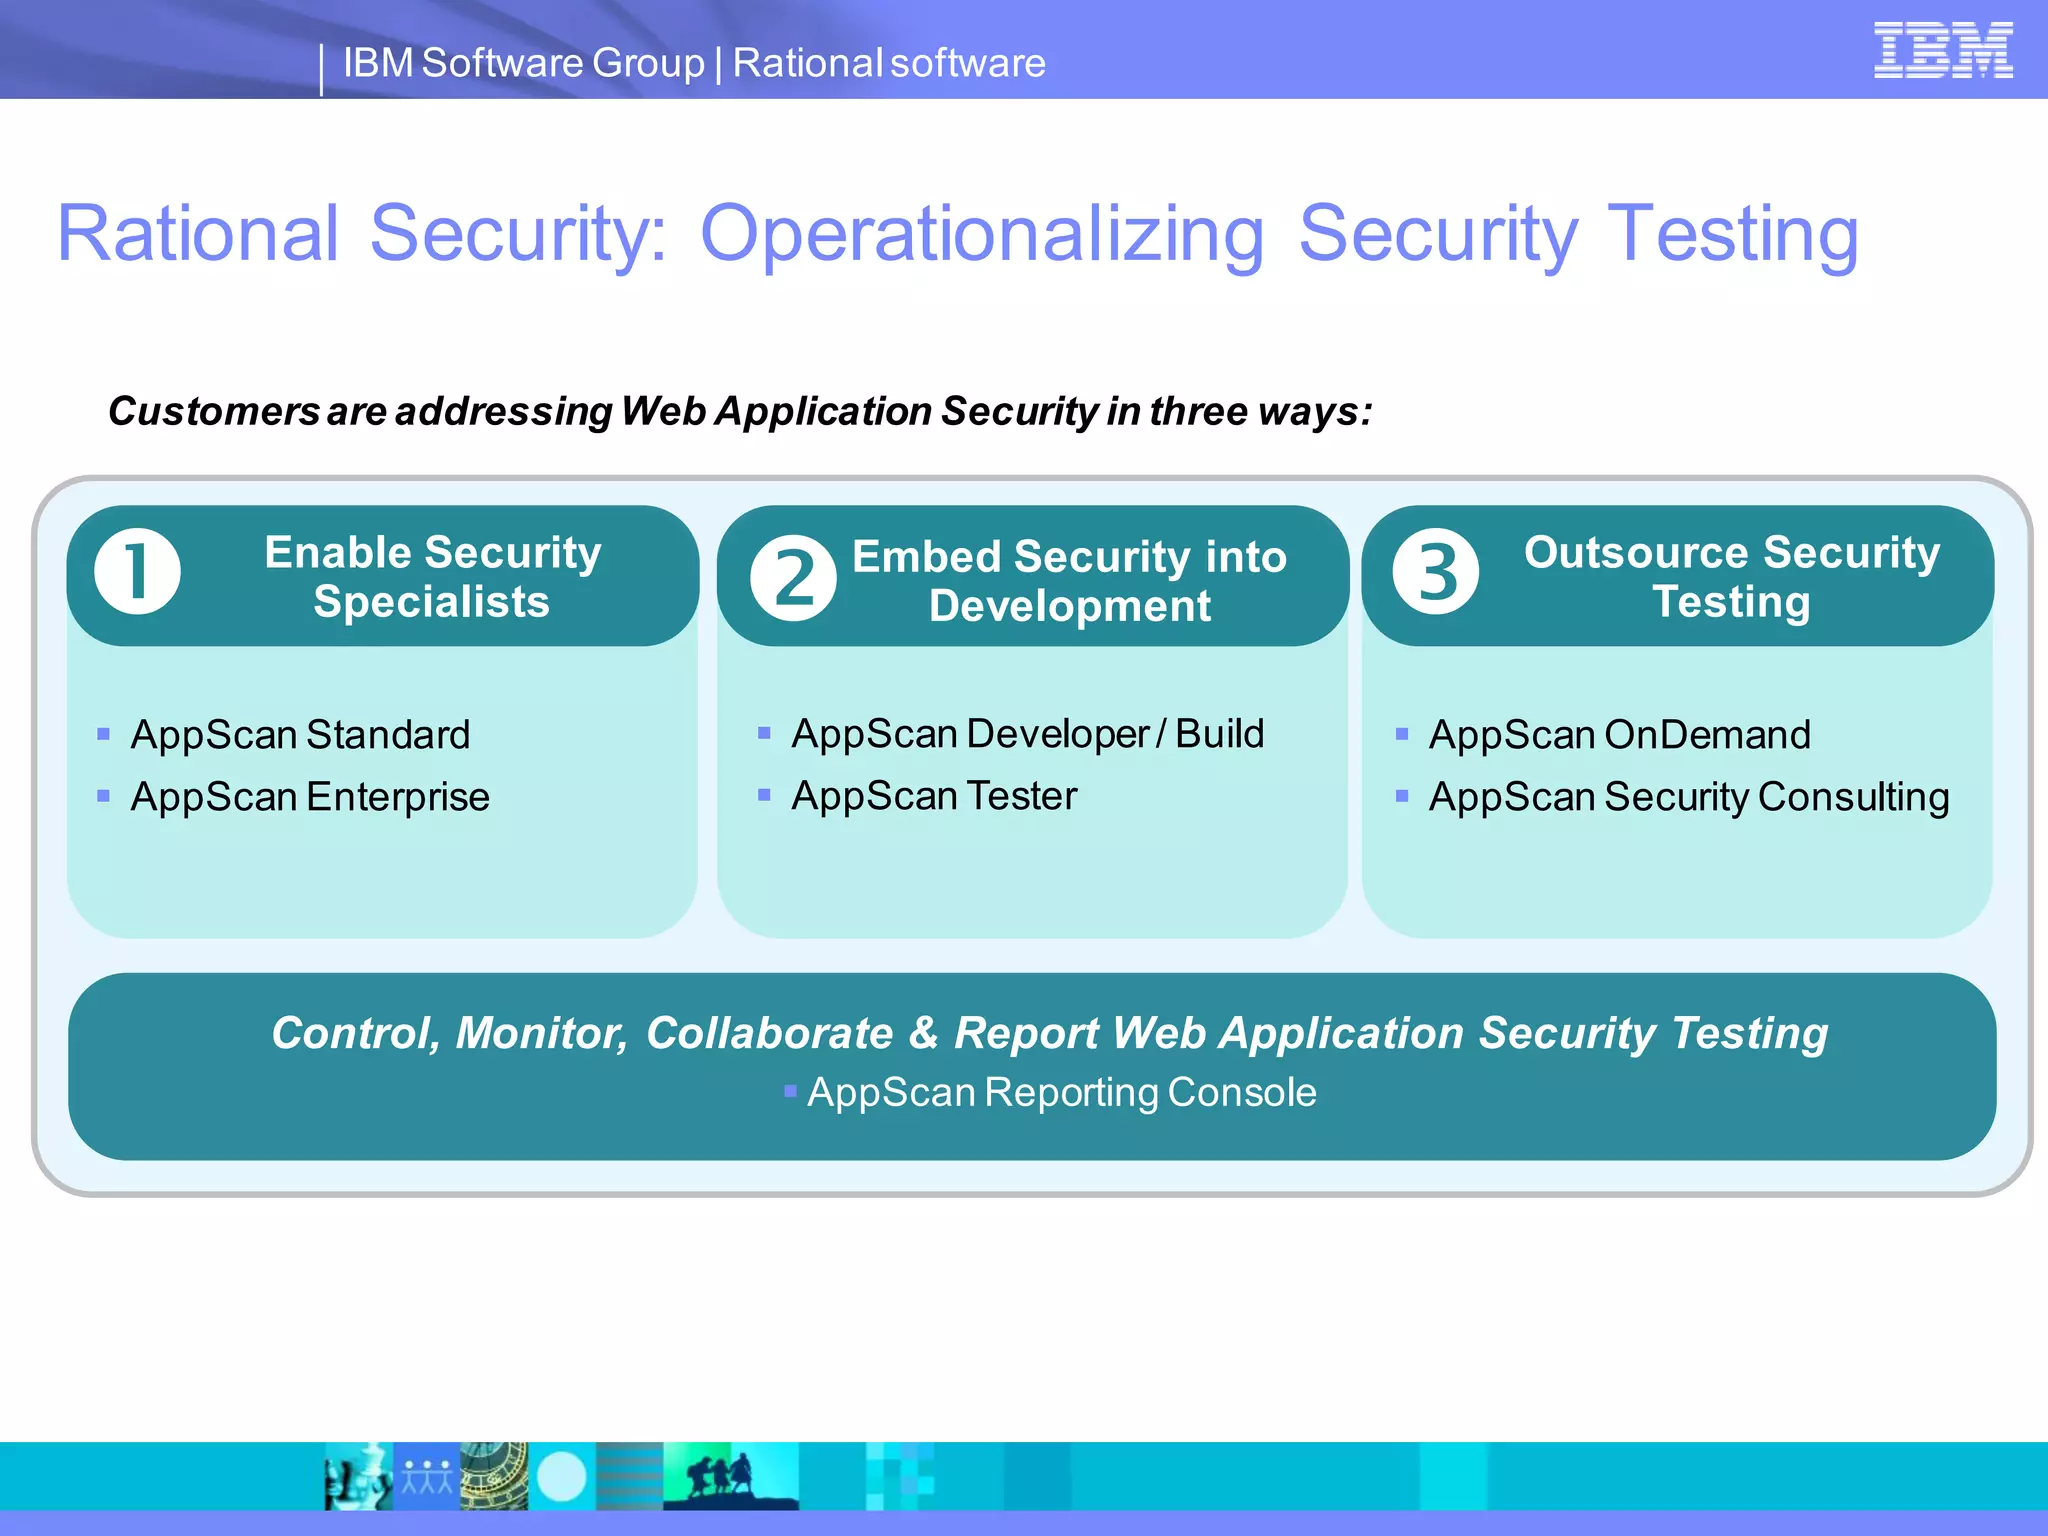Click the AppScan Enterprise bullet item

(310, 797)
